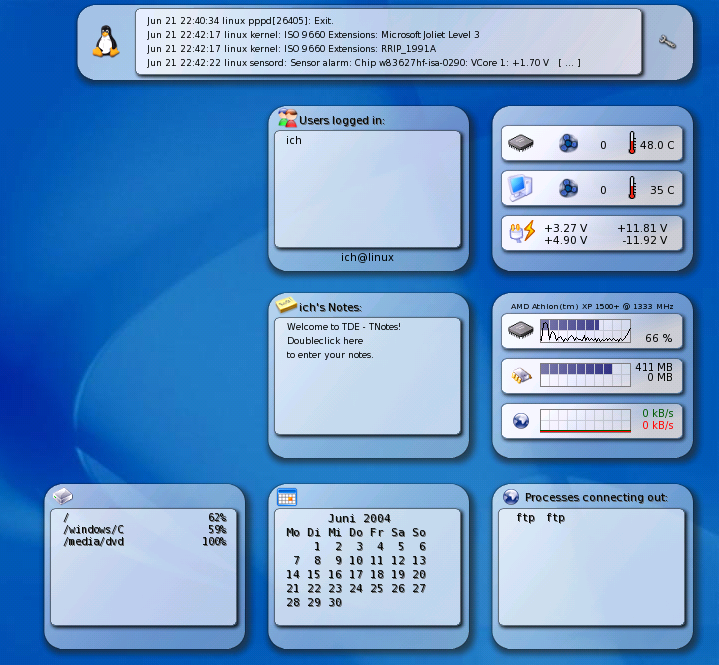Click the hard drive icon above disk usage
The image size is (719, 665).
63,496
